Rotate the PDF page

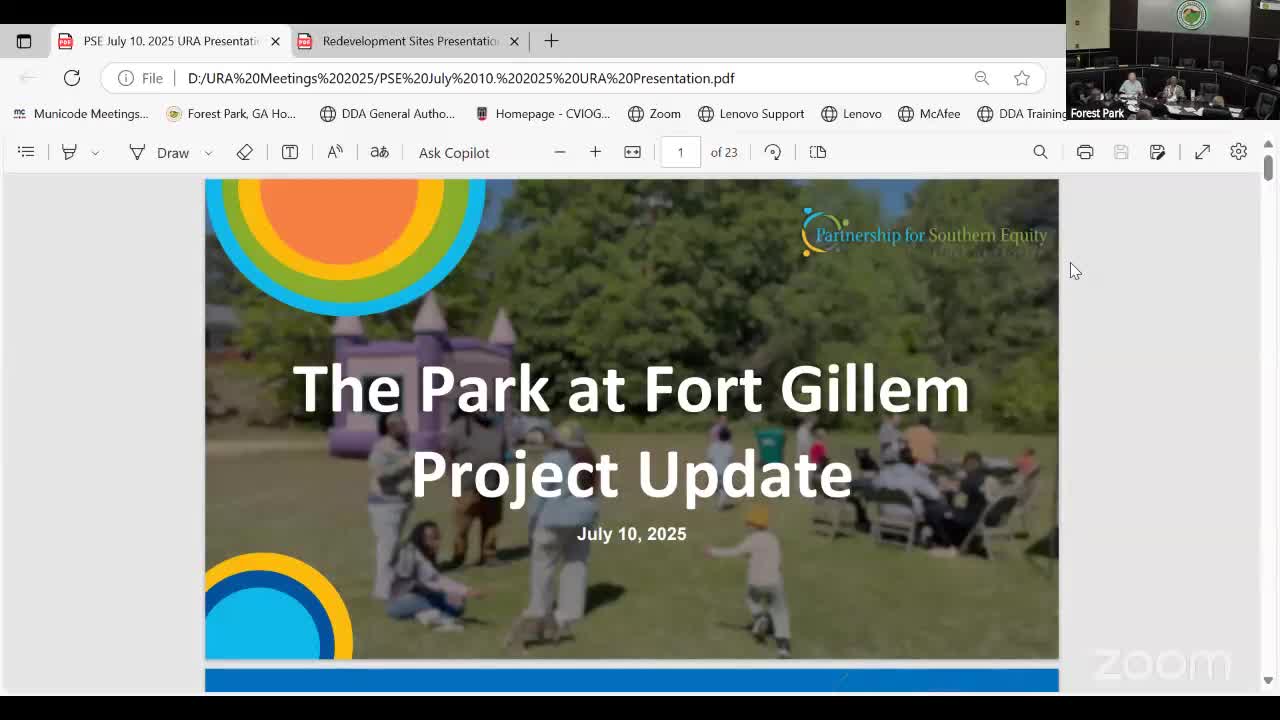click(x=773, y=152)
